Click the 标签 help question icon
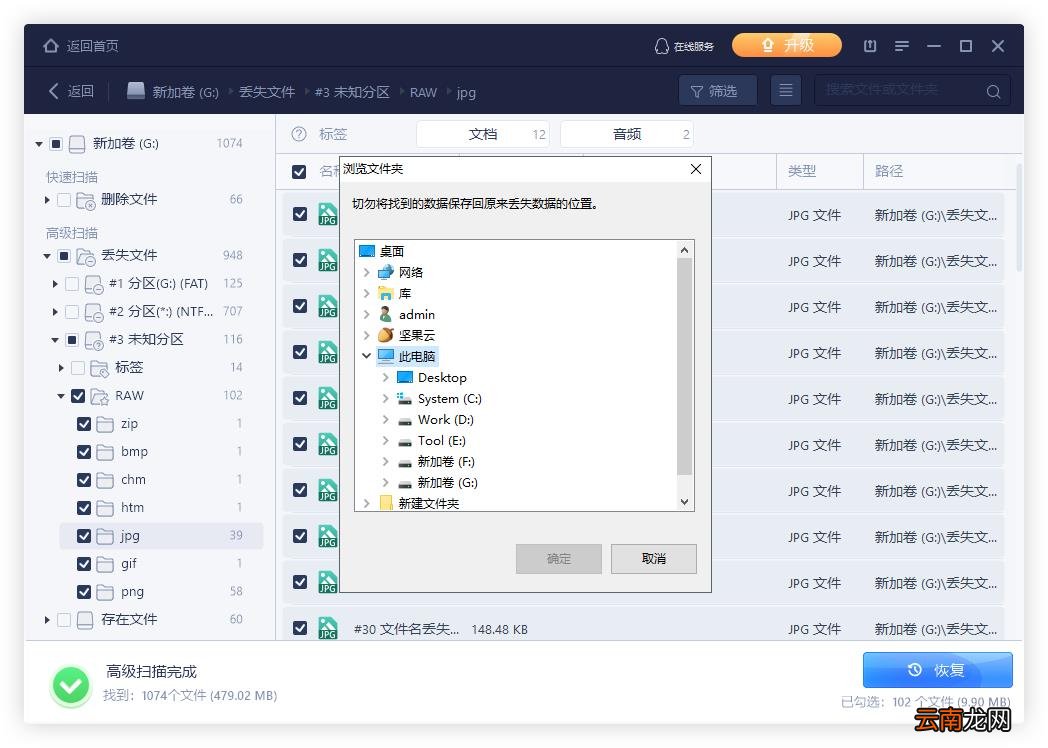 pyautogui.click(x=299, y=134)
